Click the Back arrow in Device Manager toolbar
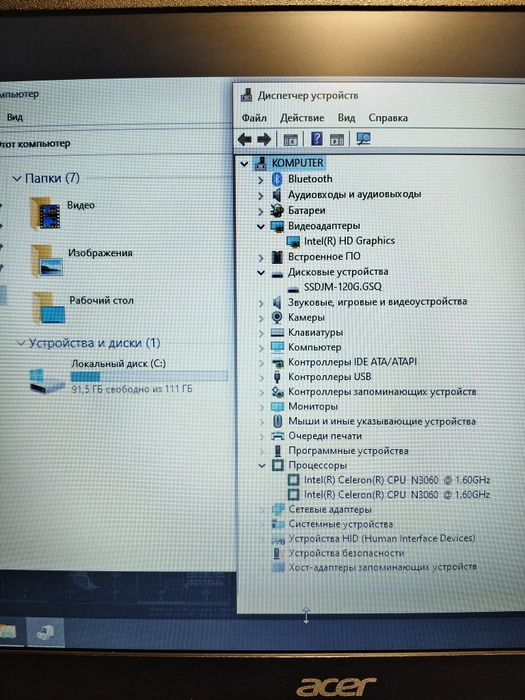 pos(245,140)
